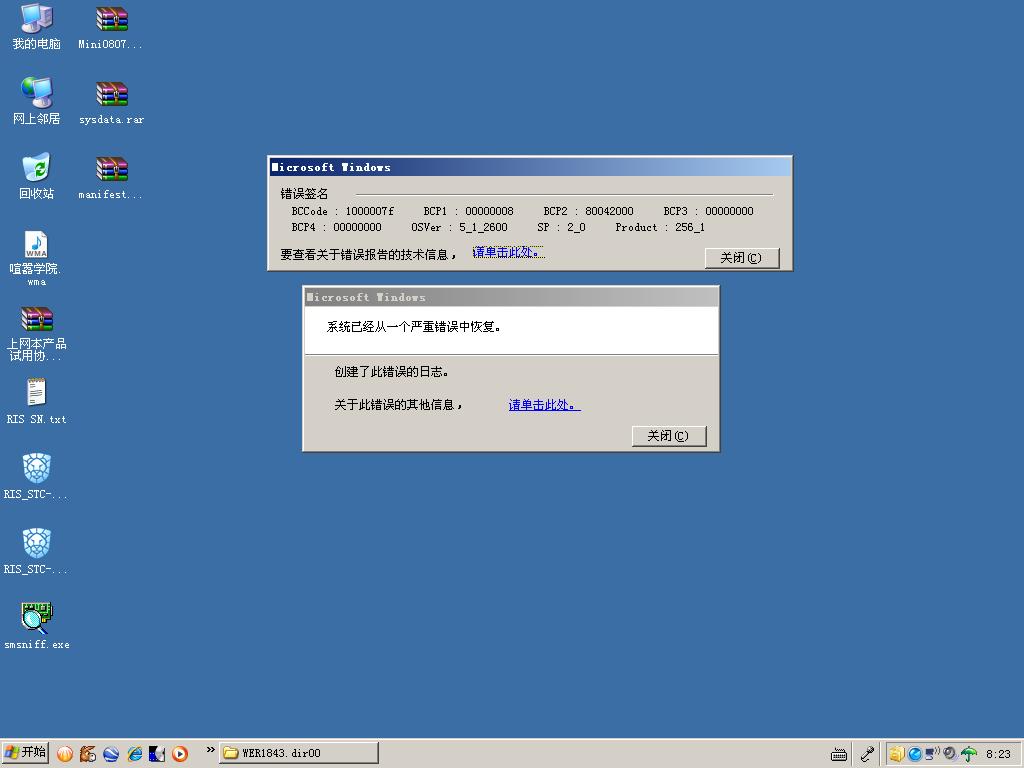Click the 错误签名 group label
1024x768 pixels.
pyautogui.click(x=304, y=194)
